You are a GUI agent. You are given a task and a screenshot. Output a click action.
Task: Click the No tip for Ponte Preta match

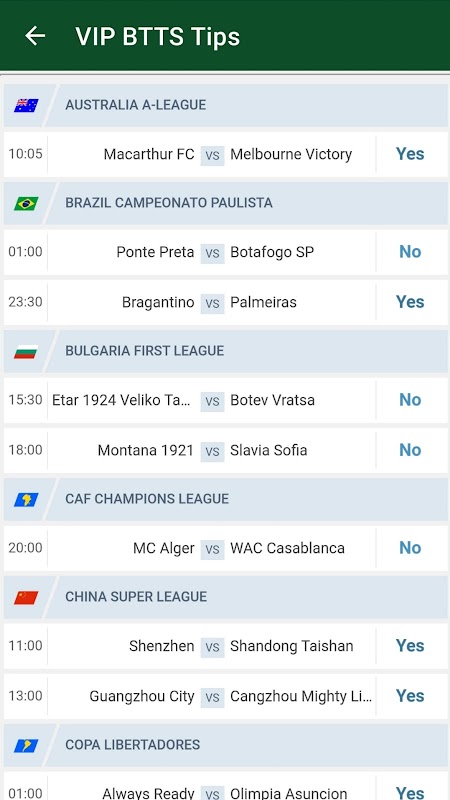click(x=410, y=252)
